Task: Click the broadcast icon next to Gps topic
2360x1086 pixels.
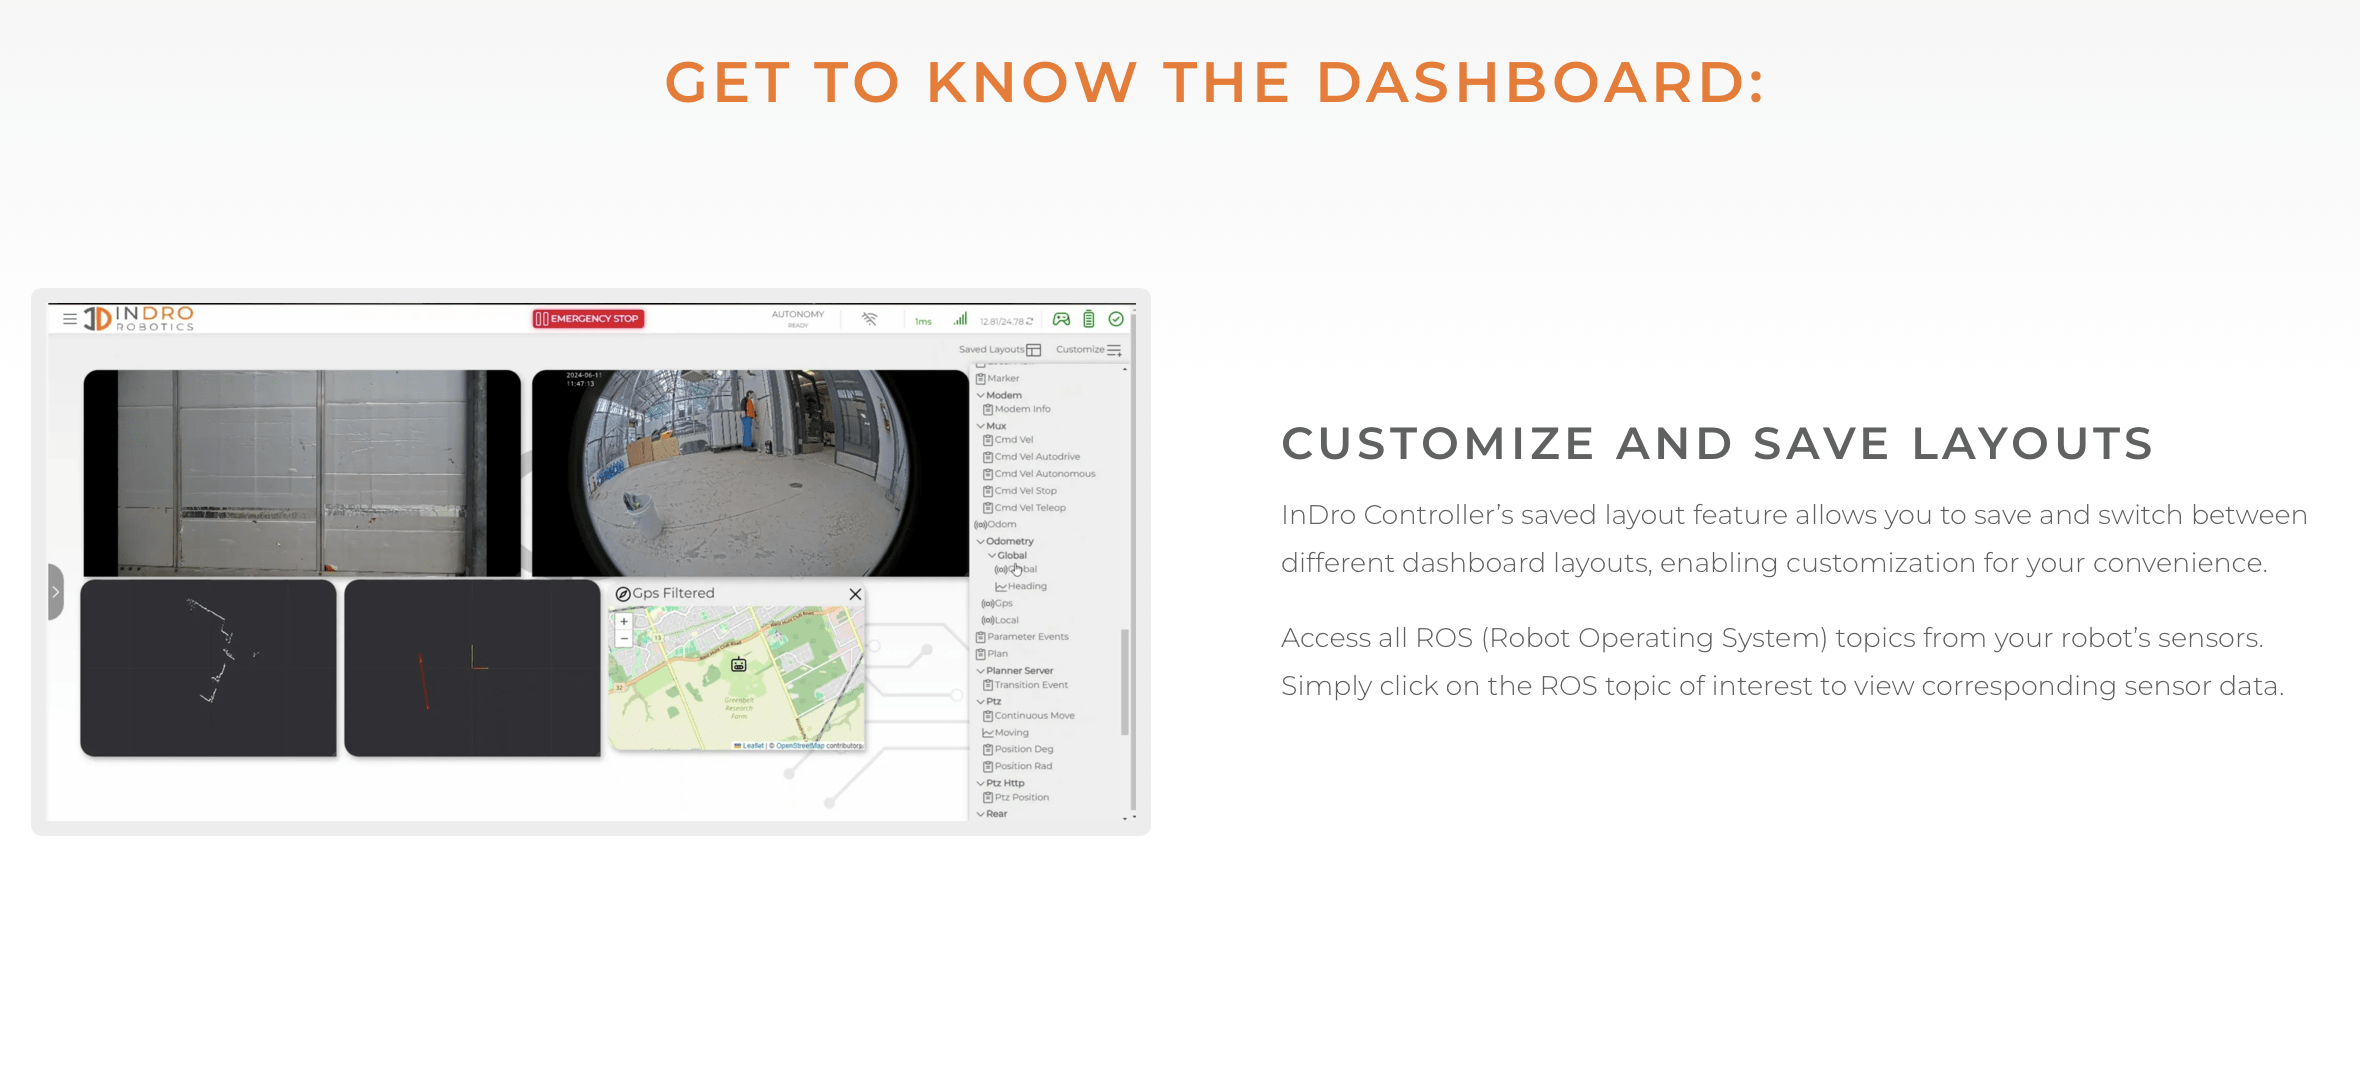Action: point(988,603)
